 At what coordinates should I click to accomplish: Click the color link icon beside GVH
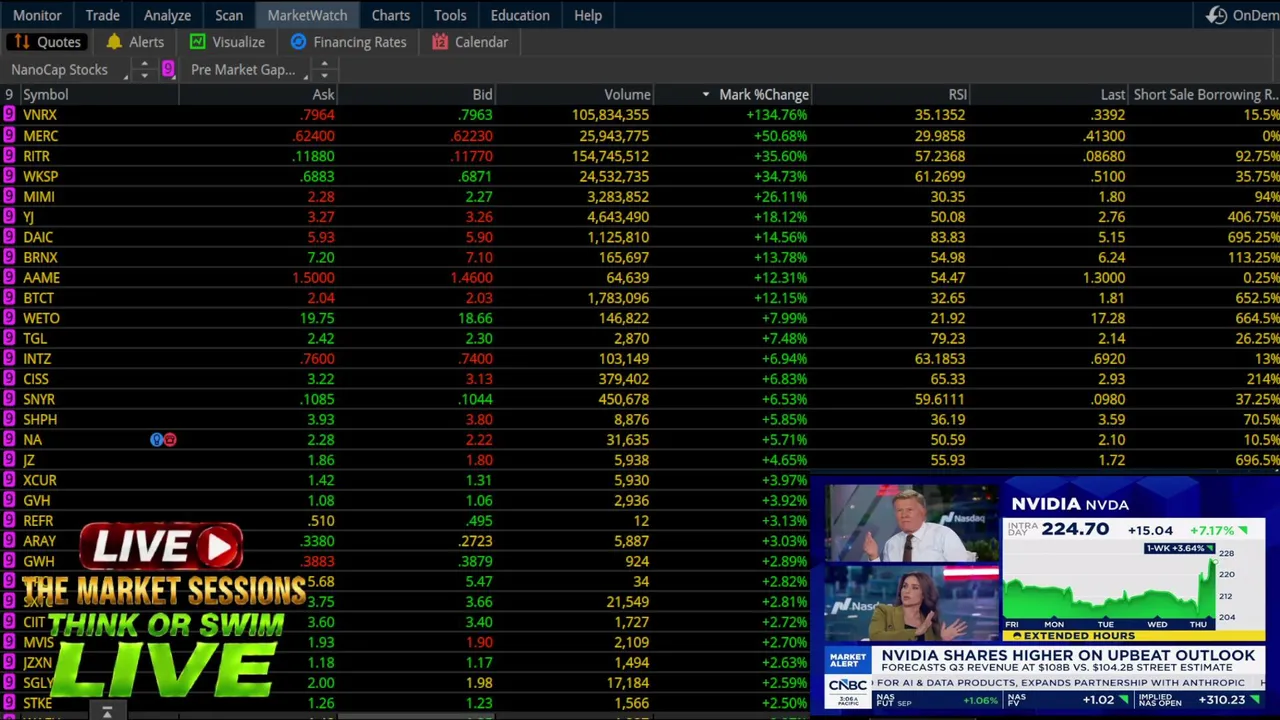(9, 500)
